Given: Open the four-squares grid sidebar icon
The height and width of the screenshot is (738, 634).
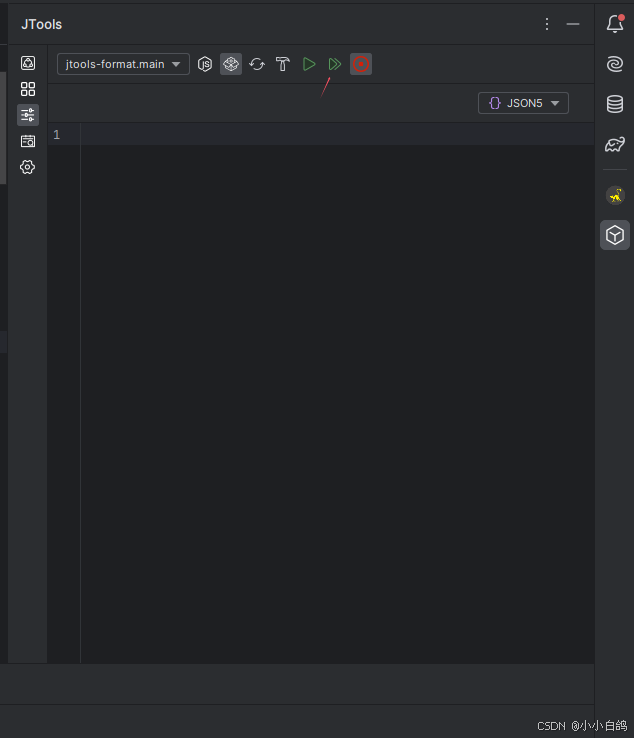Looking at the screenshot, I should click(28, 89).
